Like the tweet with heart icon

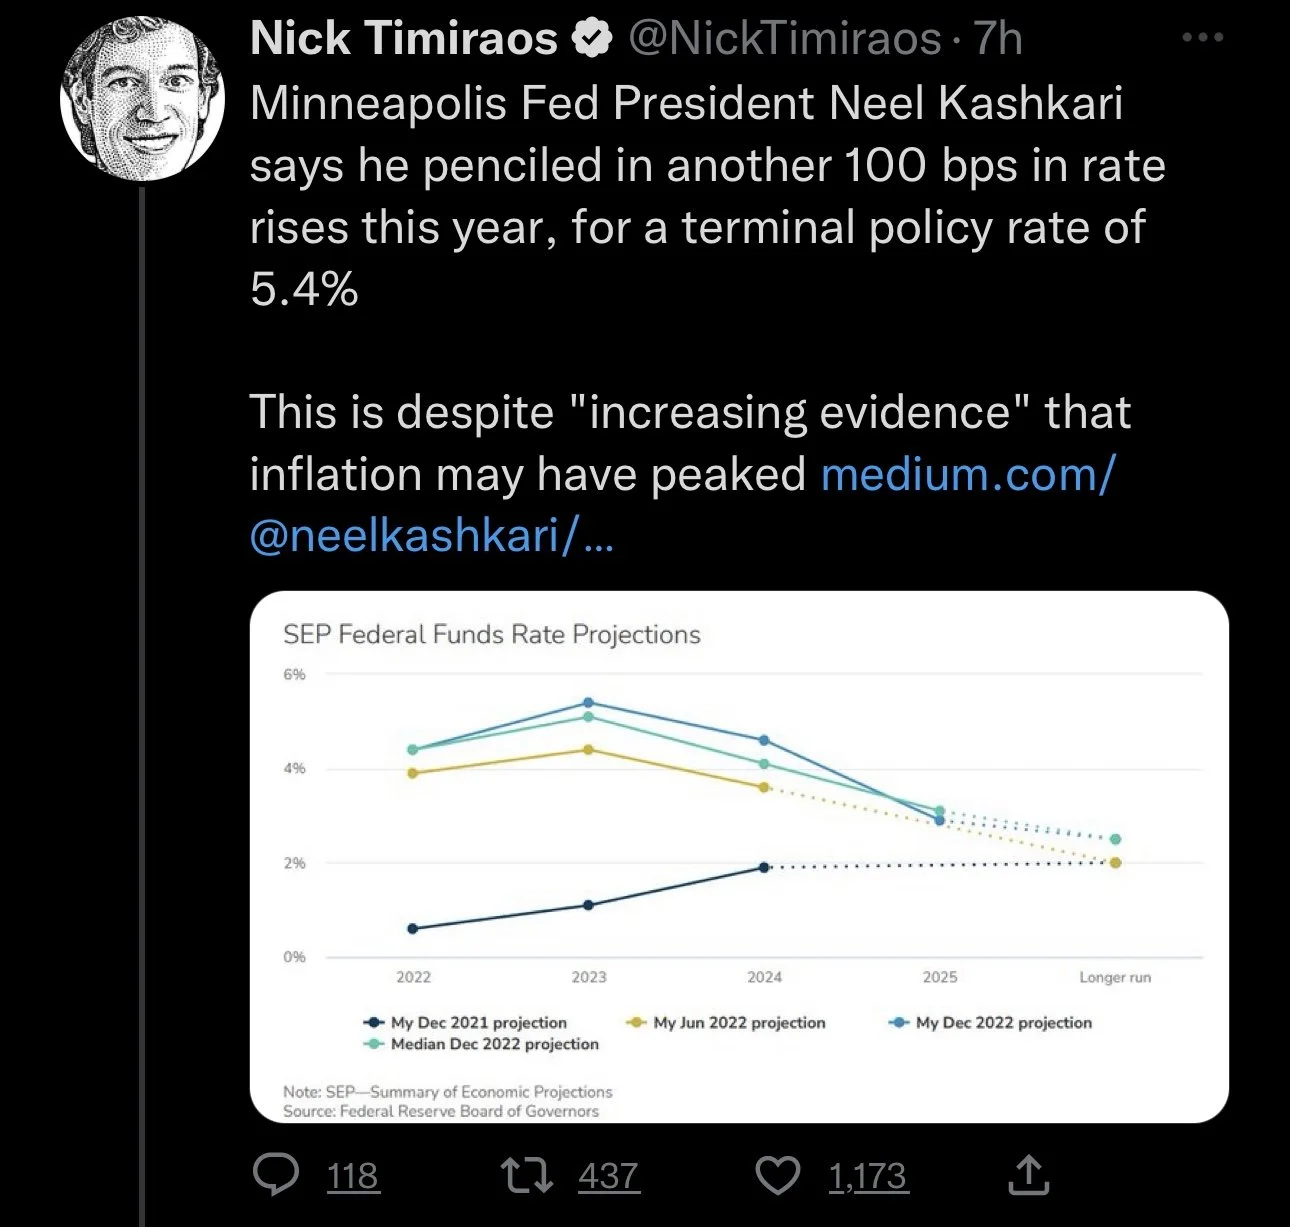(x=777, y=1176)
